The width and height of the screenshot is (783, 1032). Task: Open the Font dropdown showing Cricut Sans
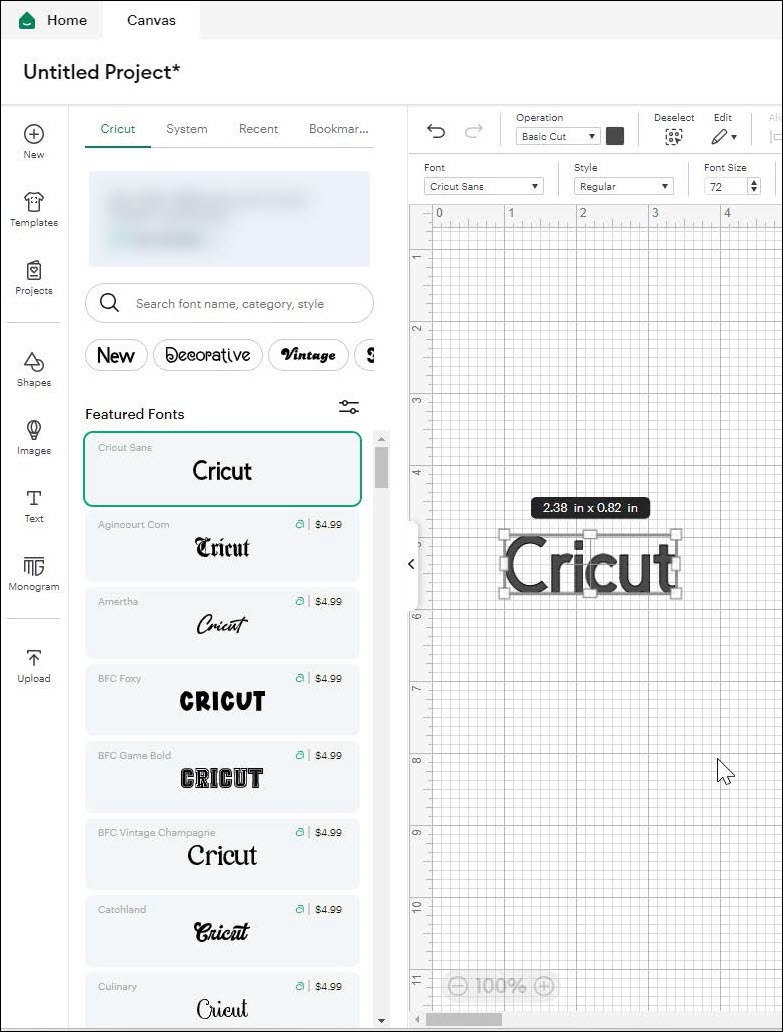click(x=484, y=186)
